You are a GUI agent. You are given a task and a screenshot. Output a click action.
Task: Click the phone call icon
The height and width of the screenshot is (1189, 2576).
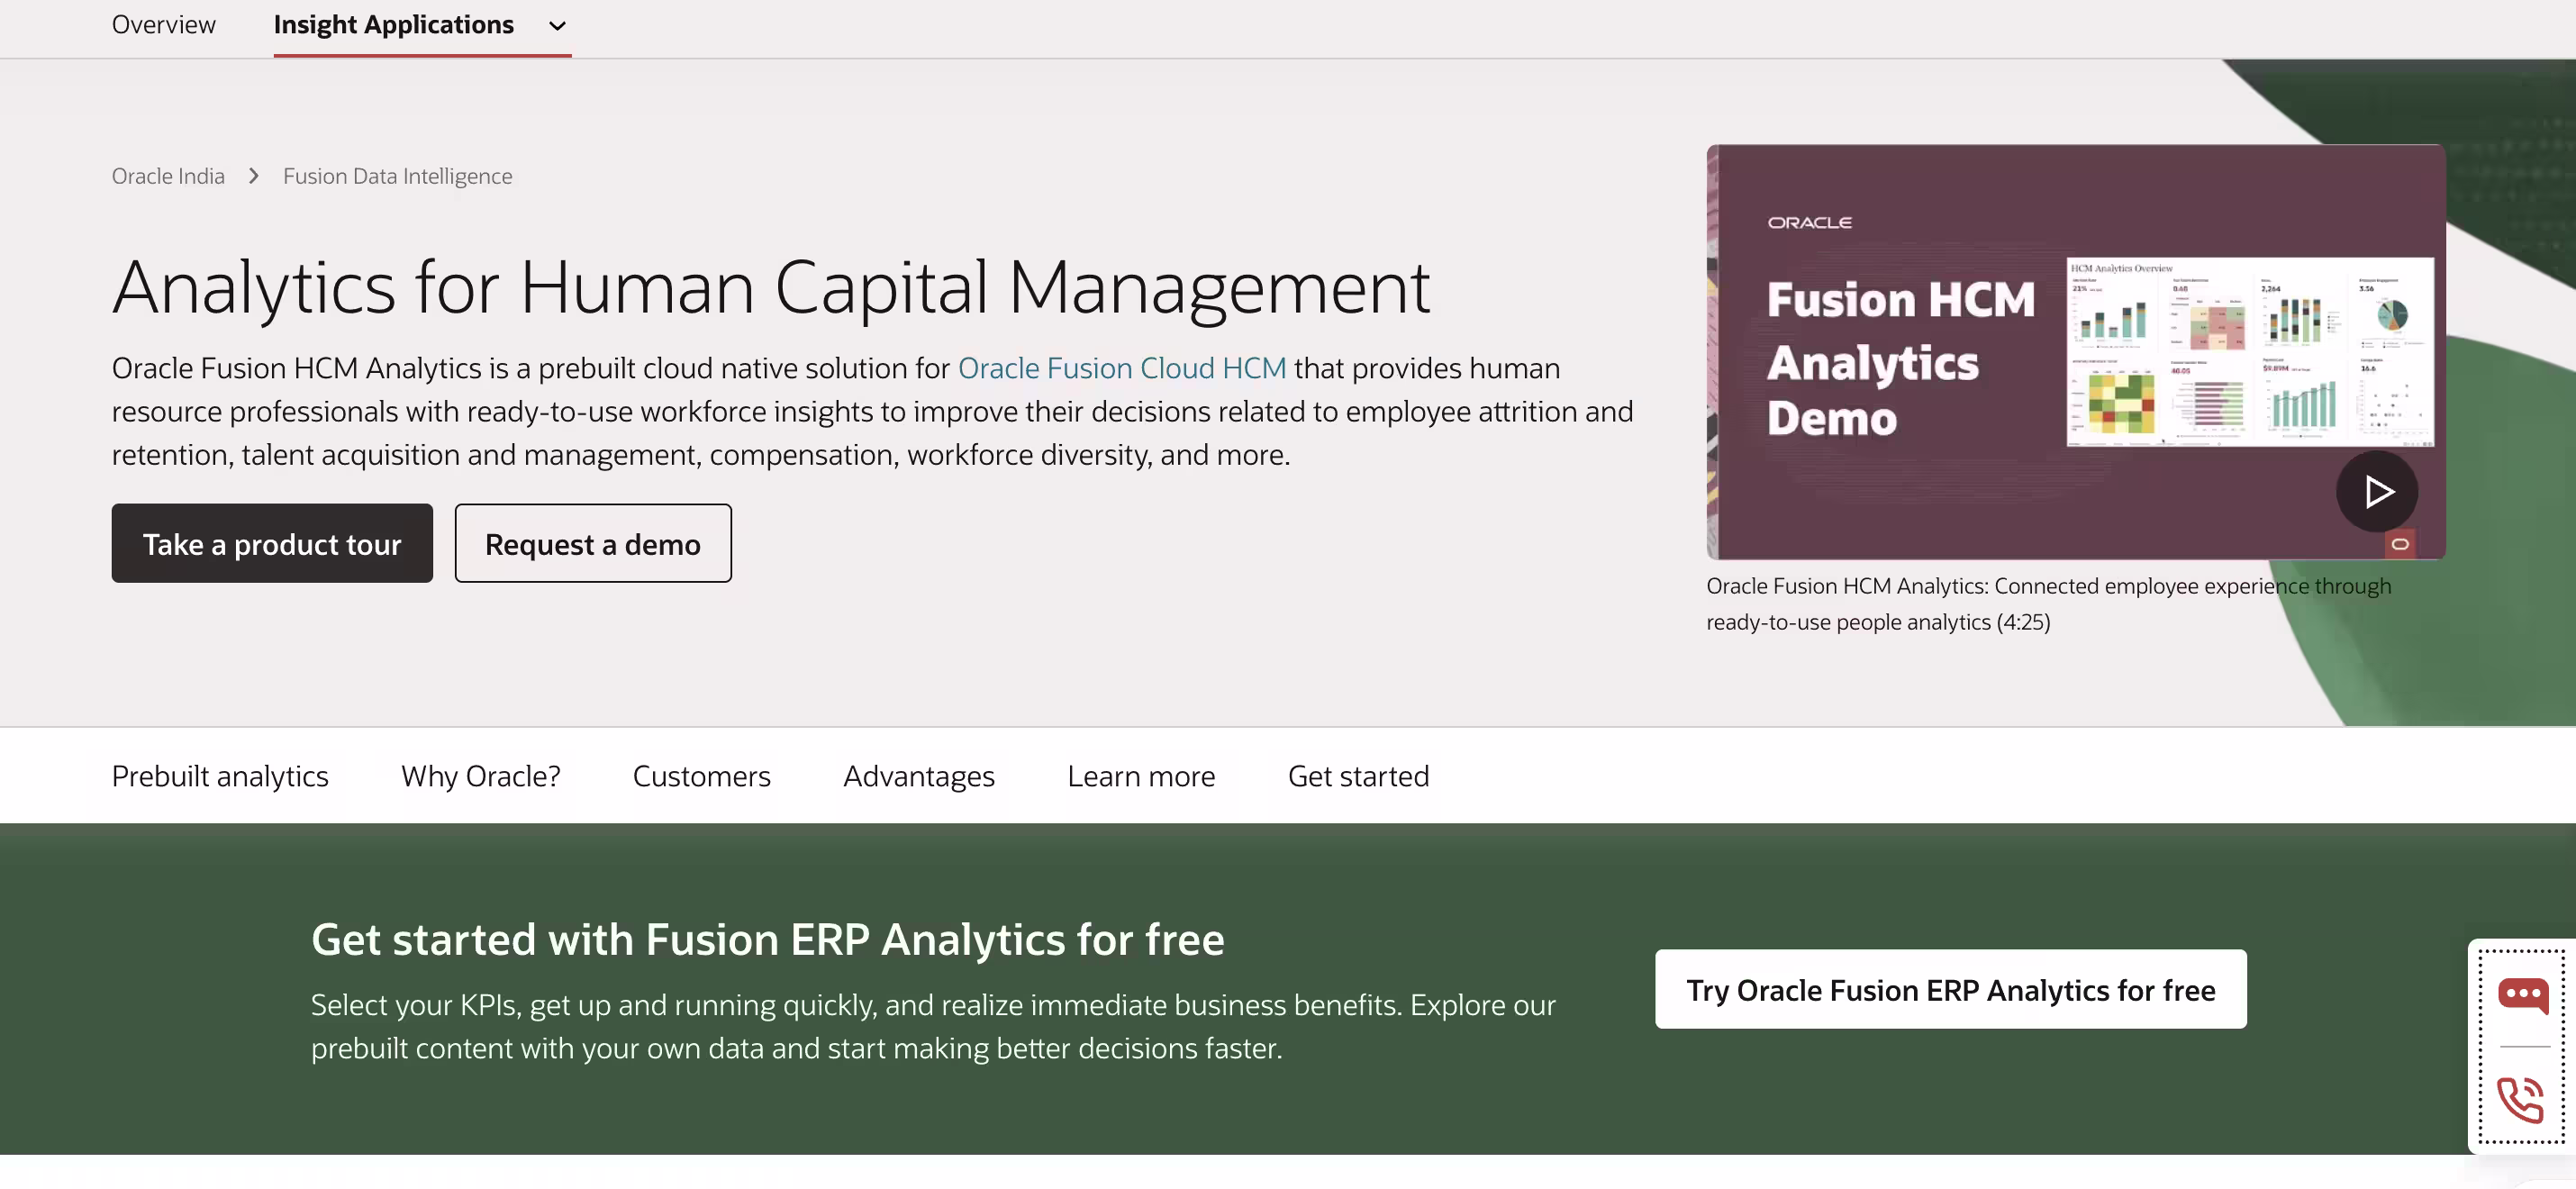(2521, 1100)
